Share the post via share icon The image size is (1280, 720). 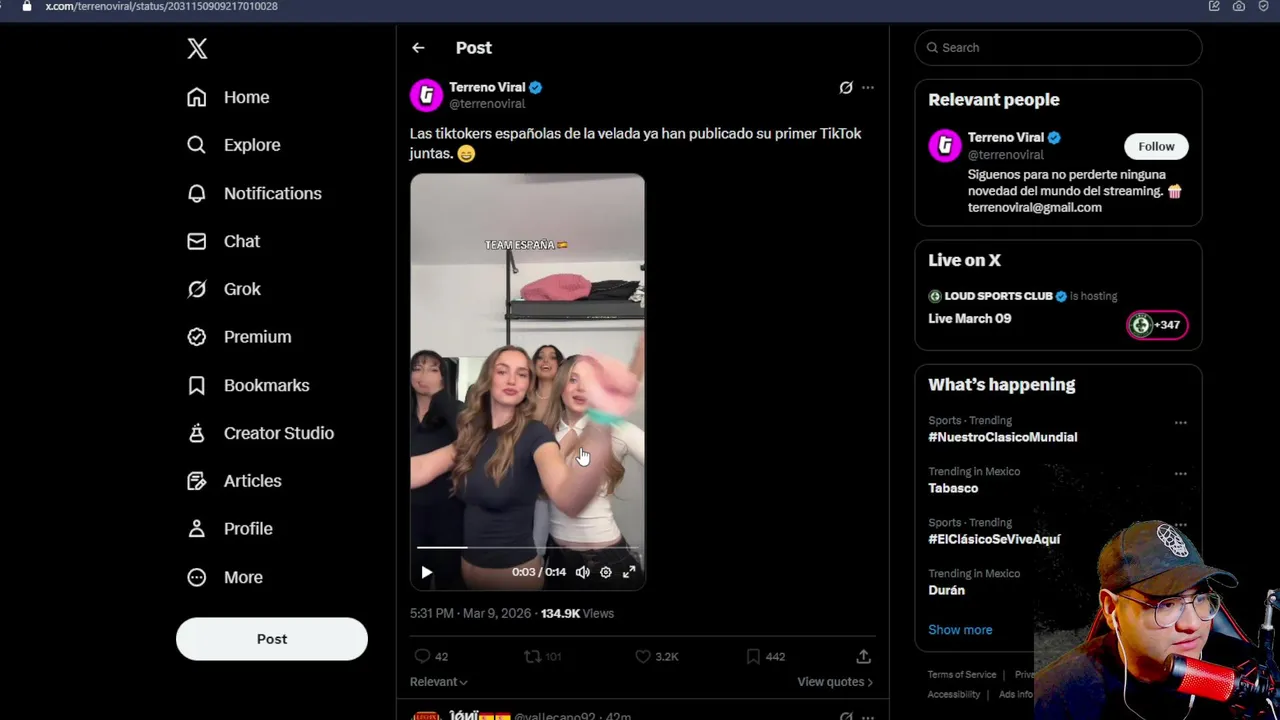[x=863, y=656]
